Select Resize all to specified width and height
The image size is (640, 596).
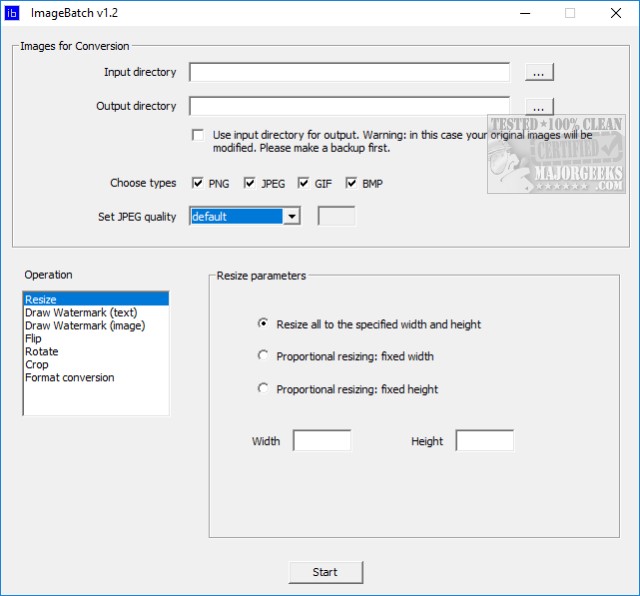click(263, 324)
